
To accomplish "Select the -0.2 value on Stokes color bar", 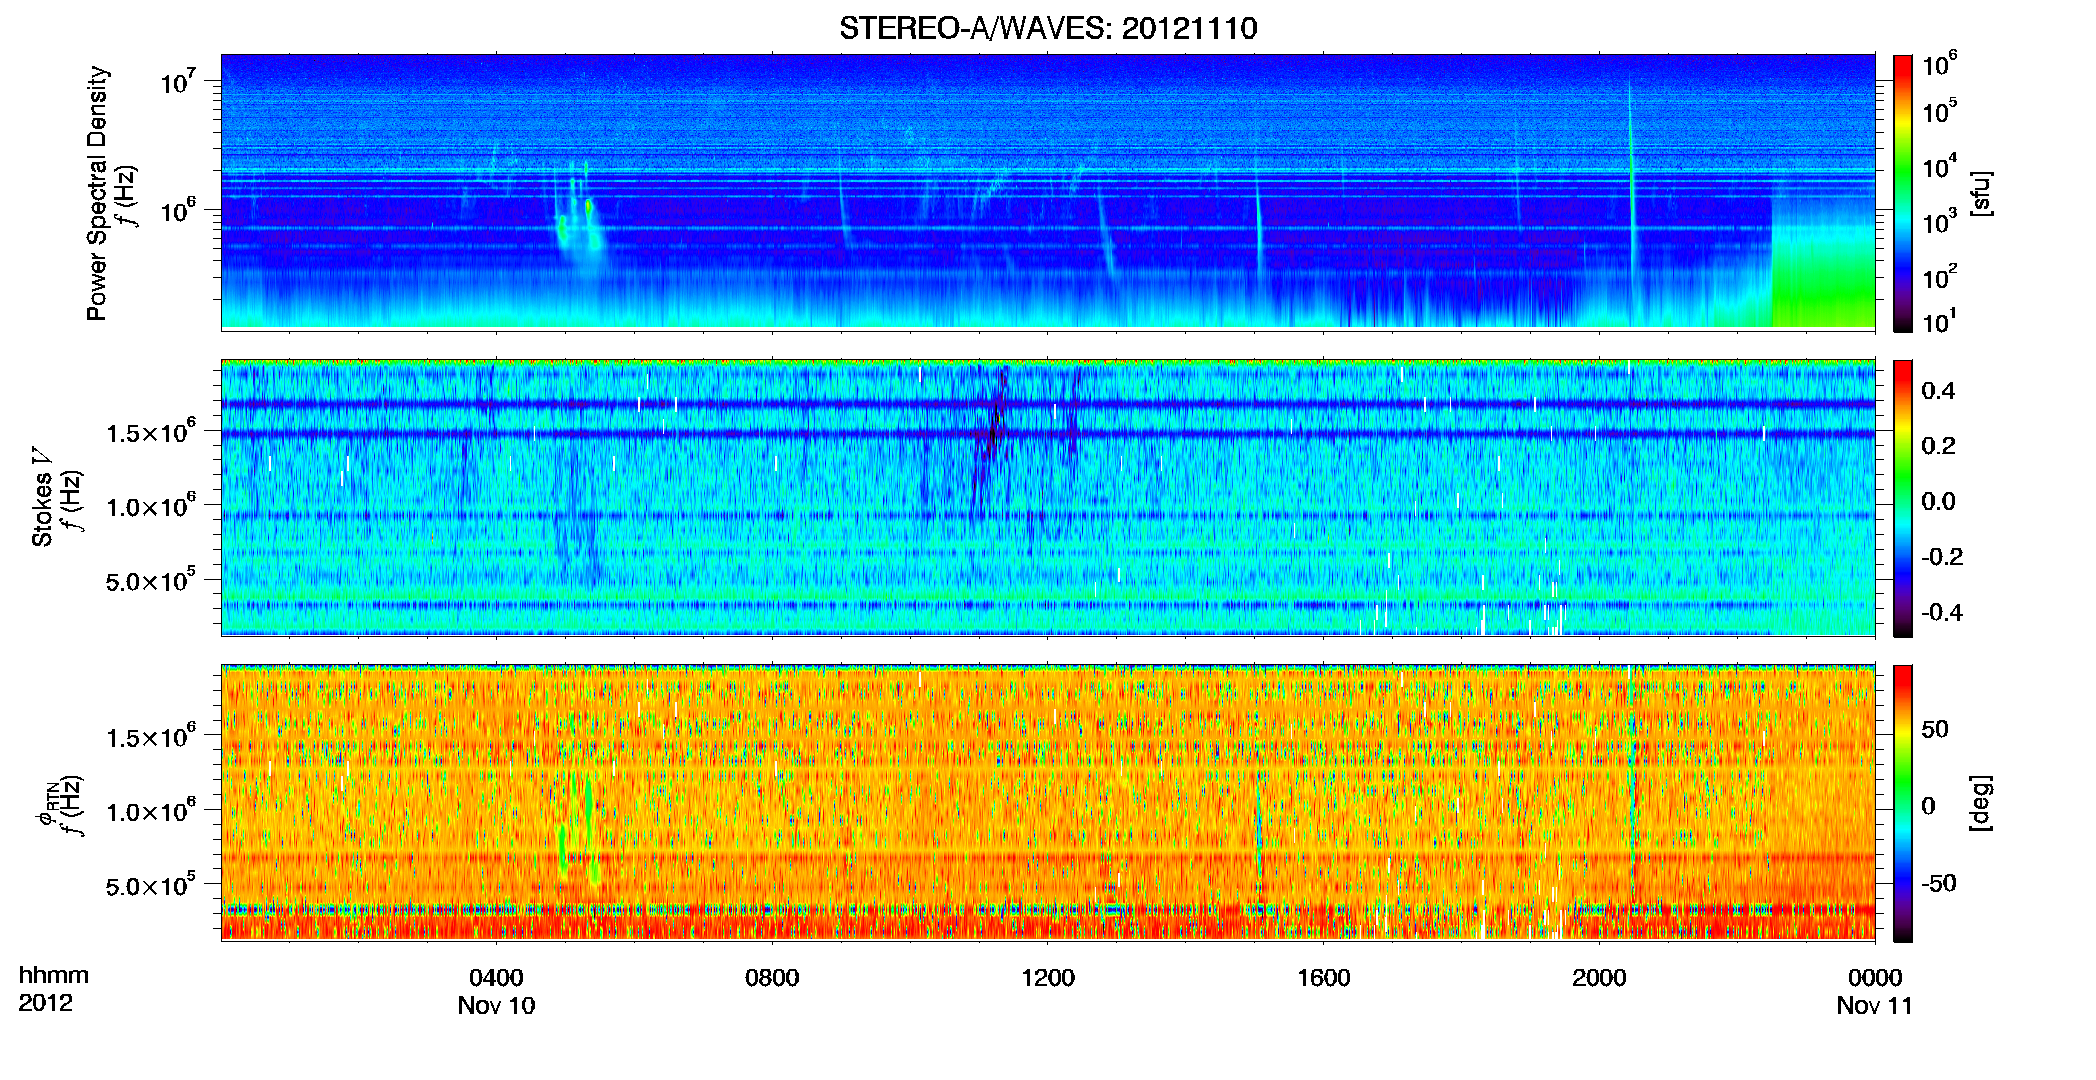I will click(1943, 557).
